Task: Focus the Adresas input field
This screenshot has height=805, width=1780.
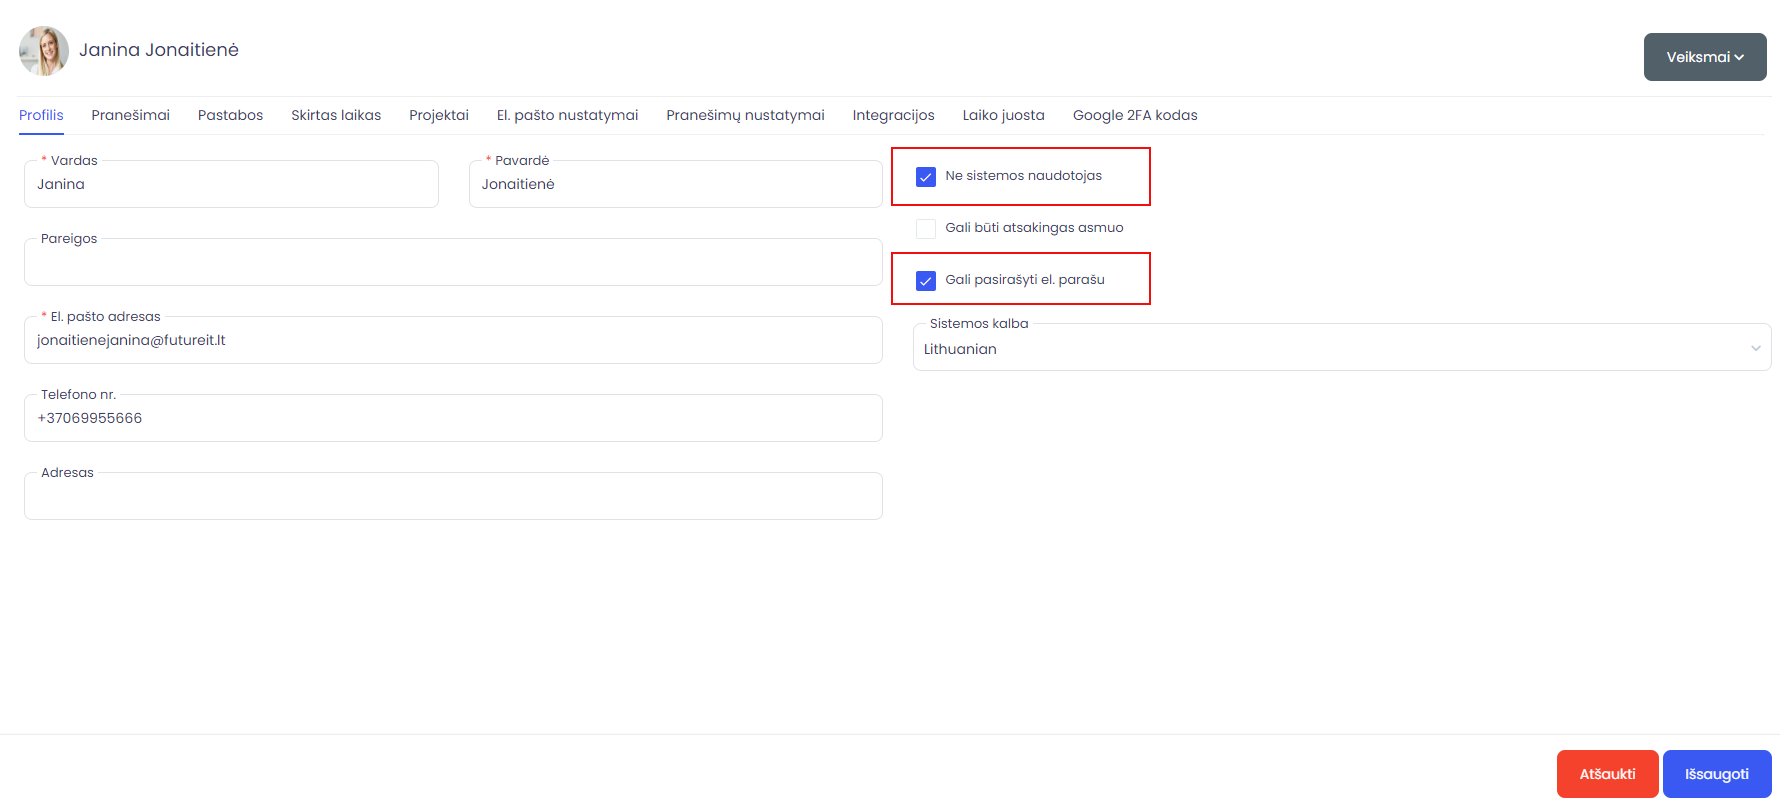Action: (x=453, y=496)
